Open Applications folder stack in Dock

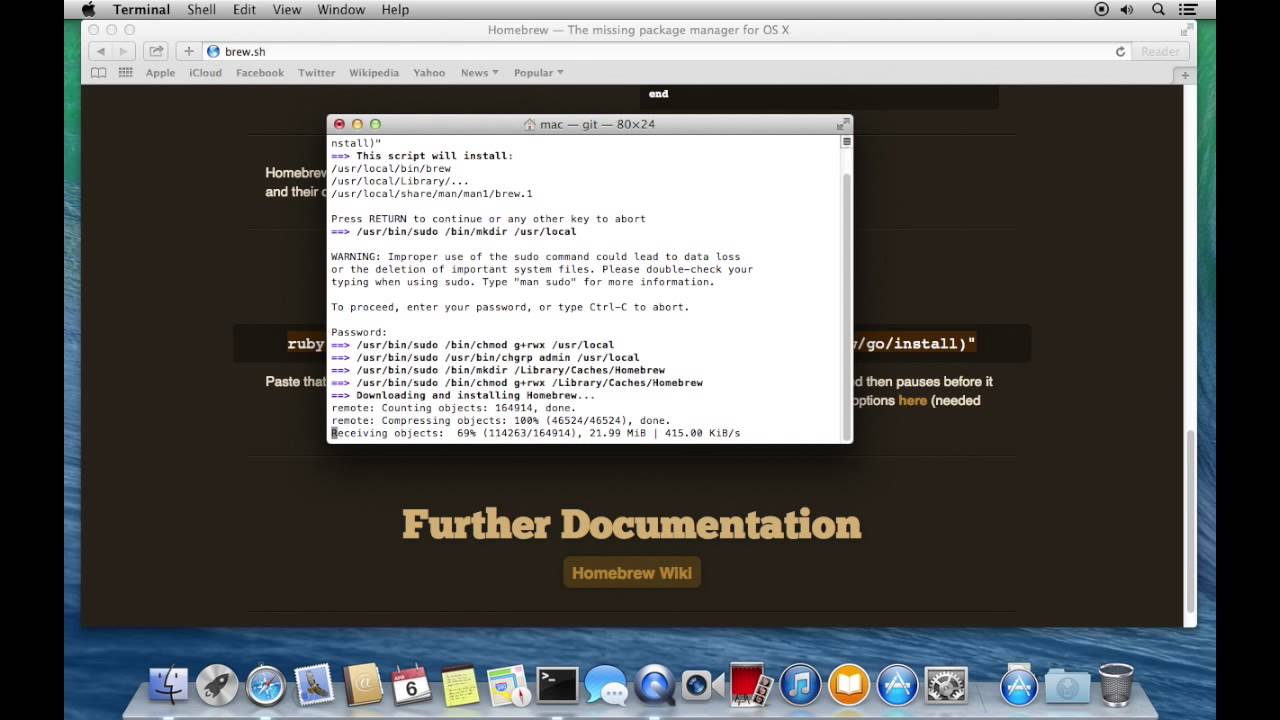click(x=1019, y=685)
